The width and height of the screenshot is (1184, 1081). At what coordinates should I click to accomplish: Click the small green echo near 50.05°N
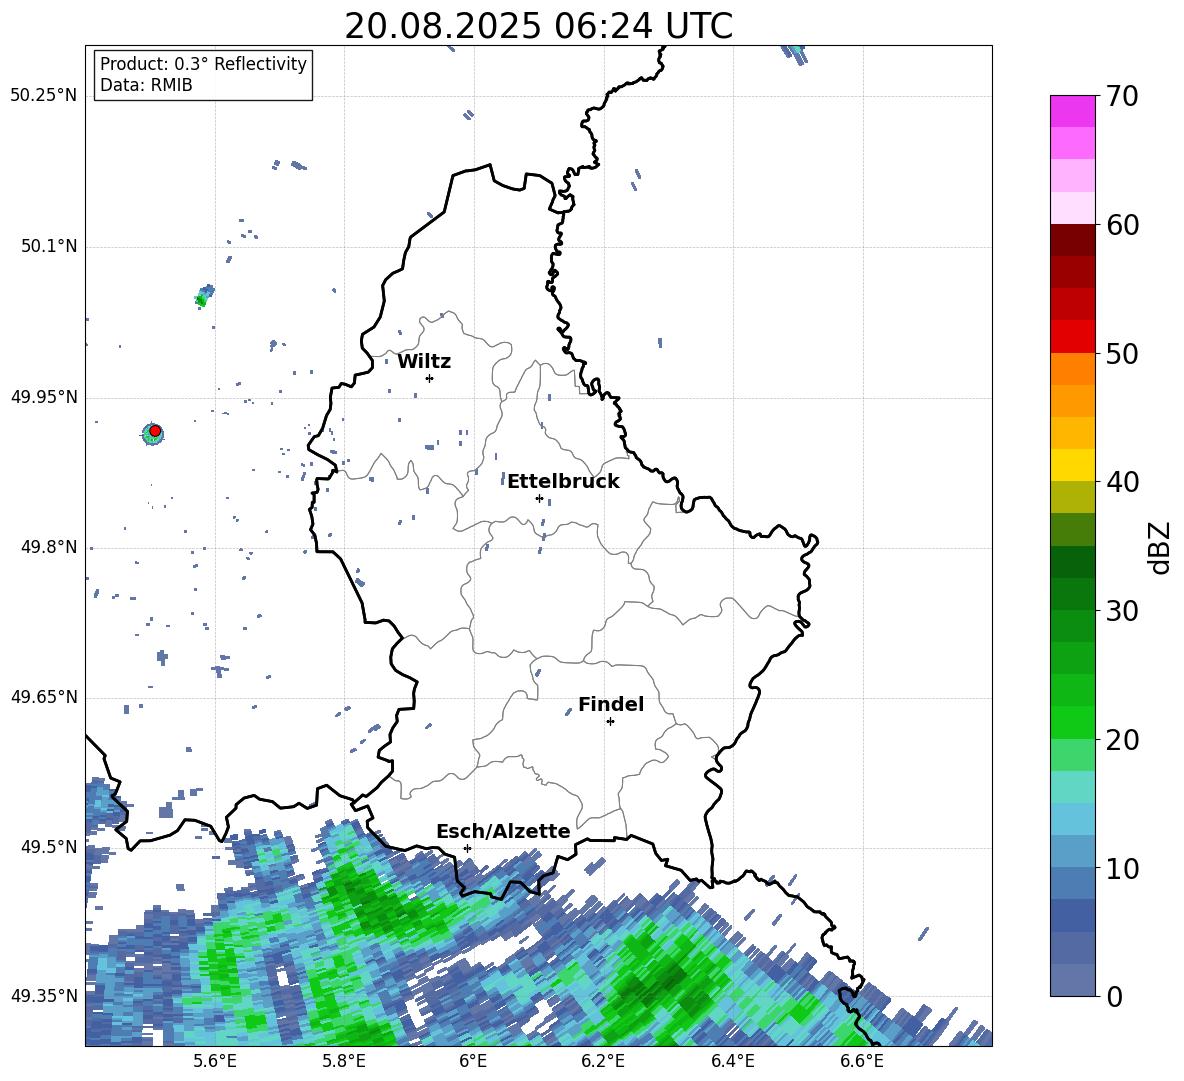(x=204, y=295)
